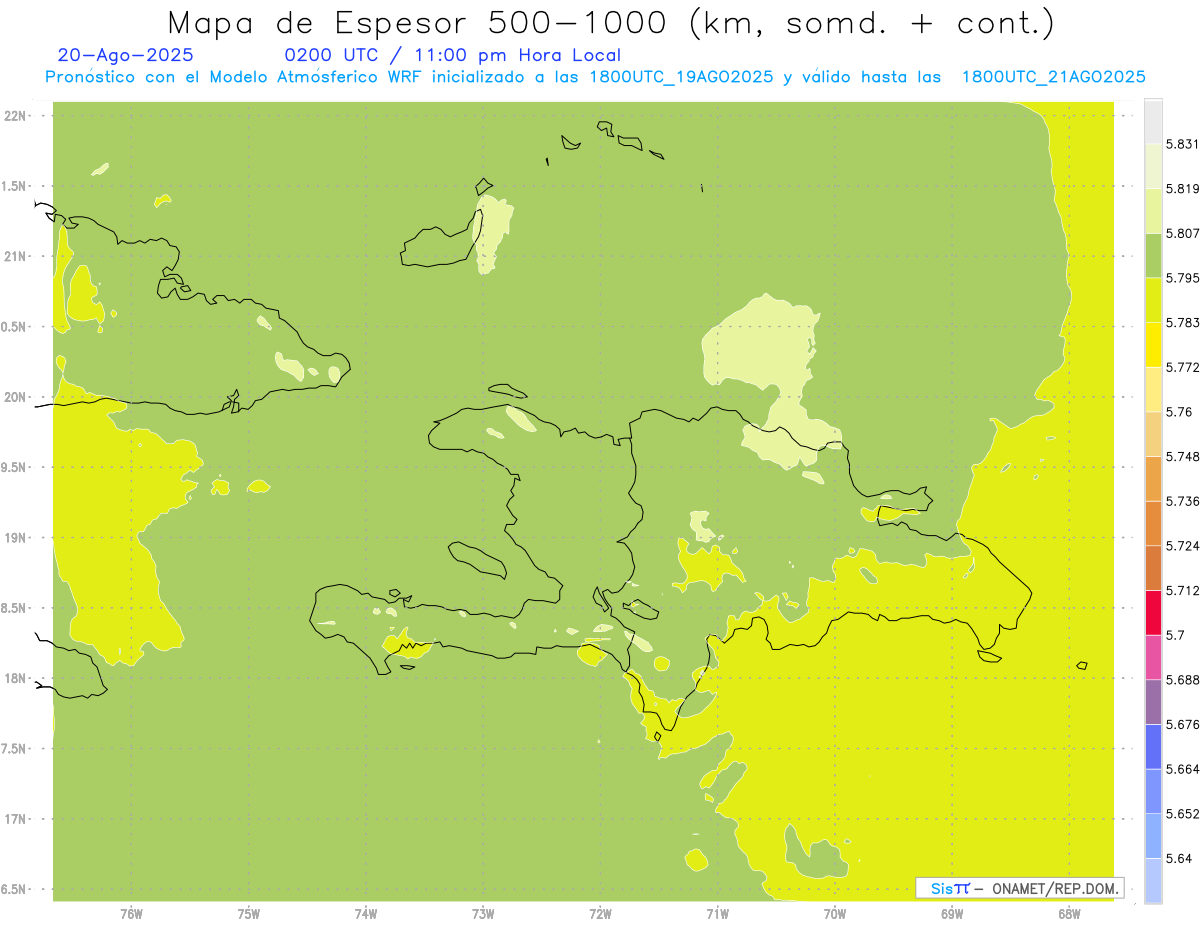This screenshot has height=927, width=1200.
Task: Select the yellow-green legend swatch between 5.795 and 5.783
Action: point(1153,300)
